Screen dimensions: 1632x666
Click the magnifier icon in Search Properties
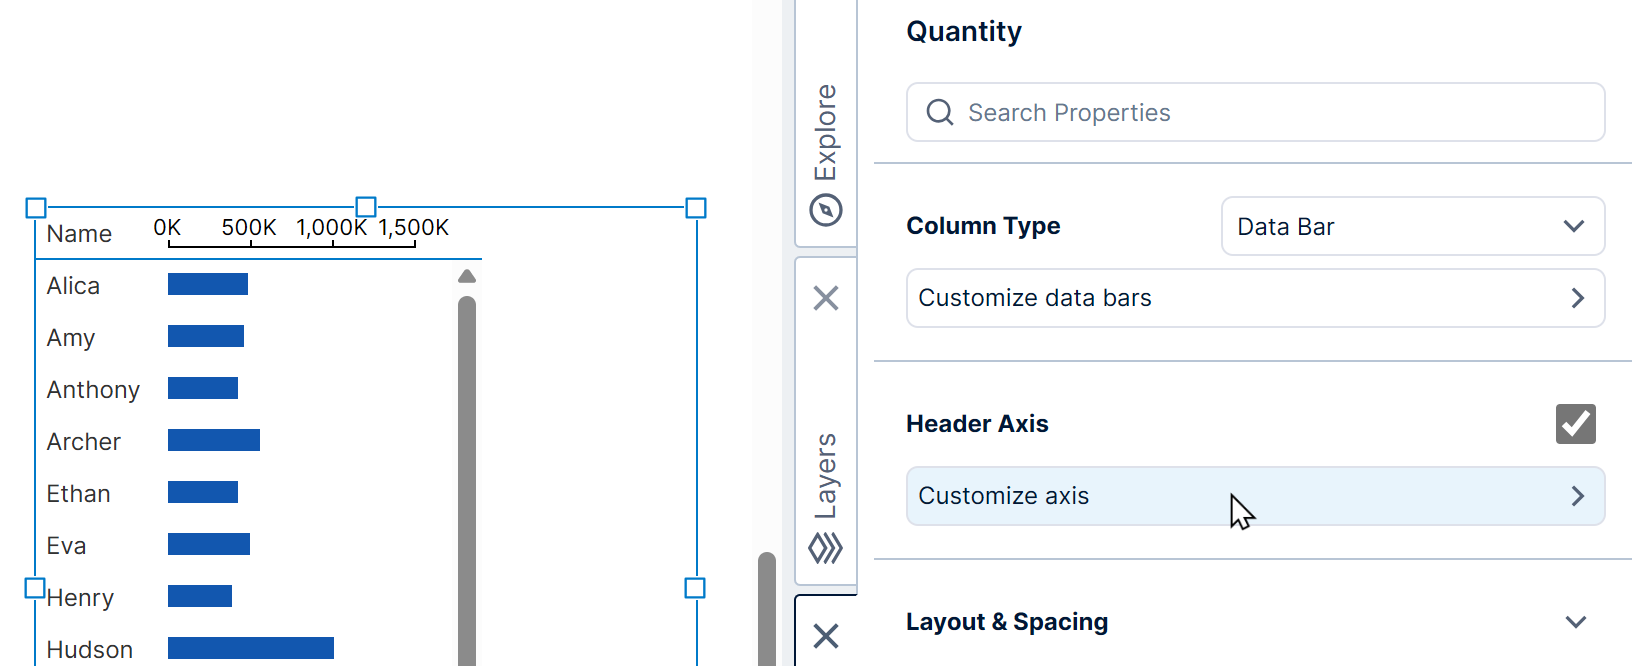point(940,112)
